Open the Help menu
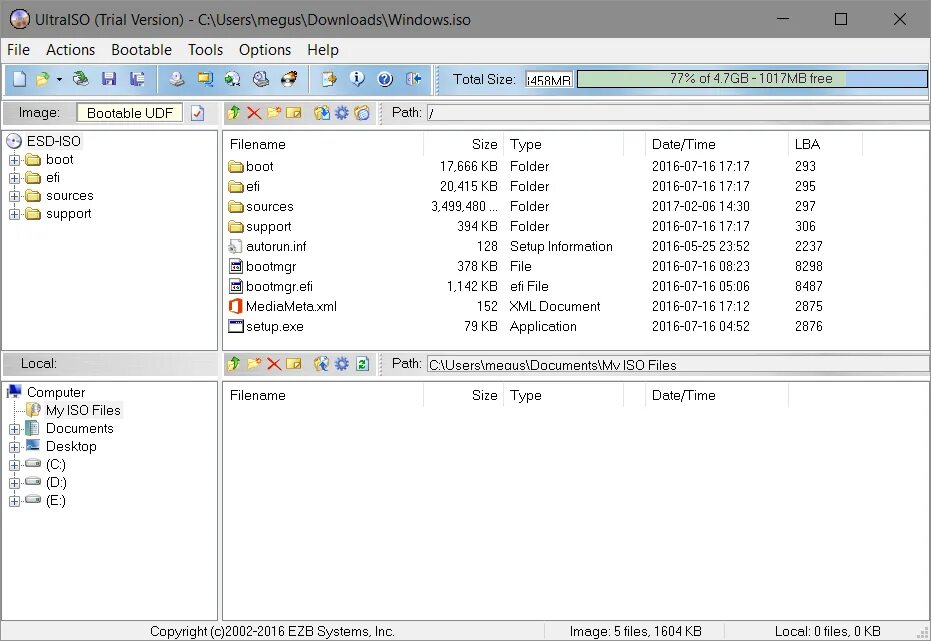 (x=323, y=50)
